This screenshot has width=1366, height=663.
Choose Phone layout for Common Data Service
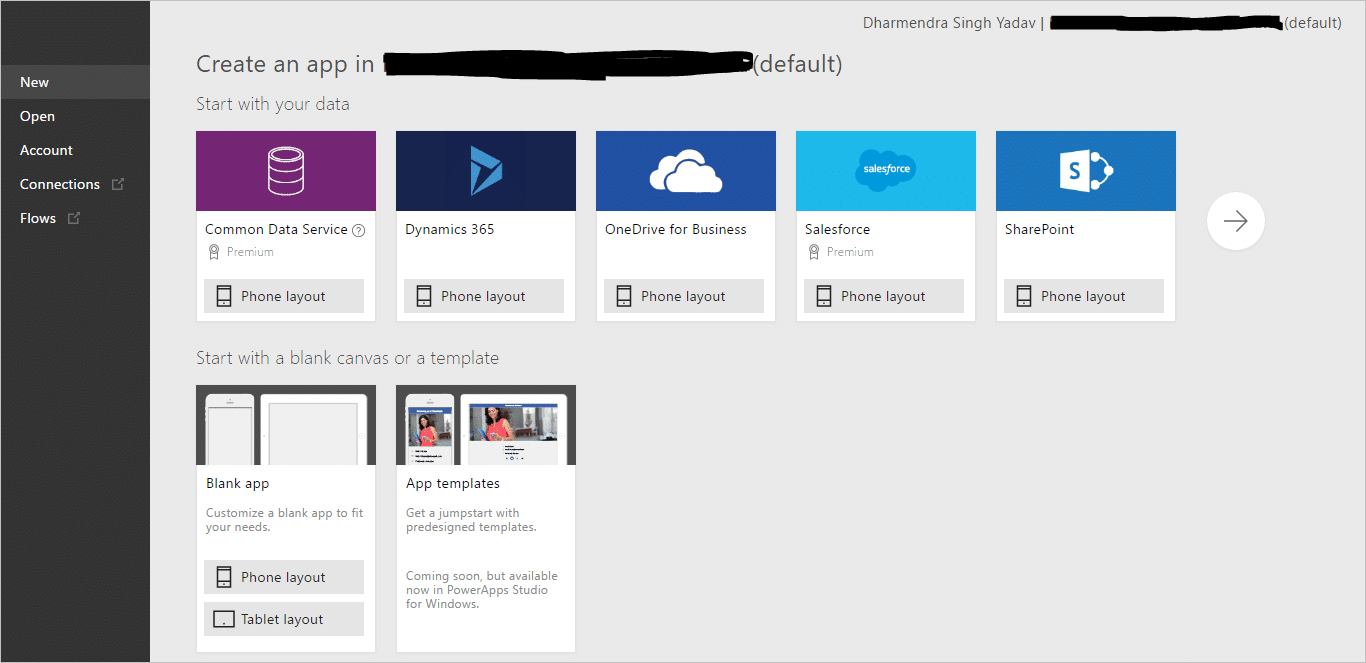tap(284, 296)
